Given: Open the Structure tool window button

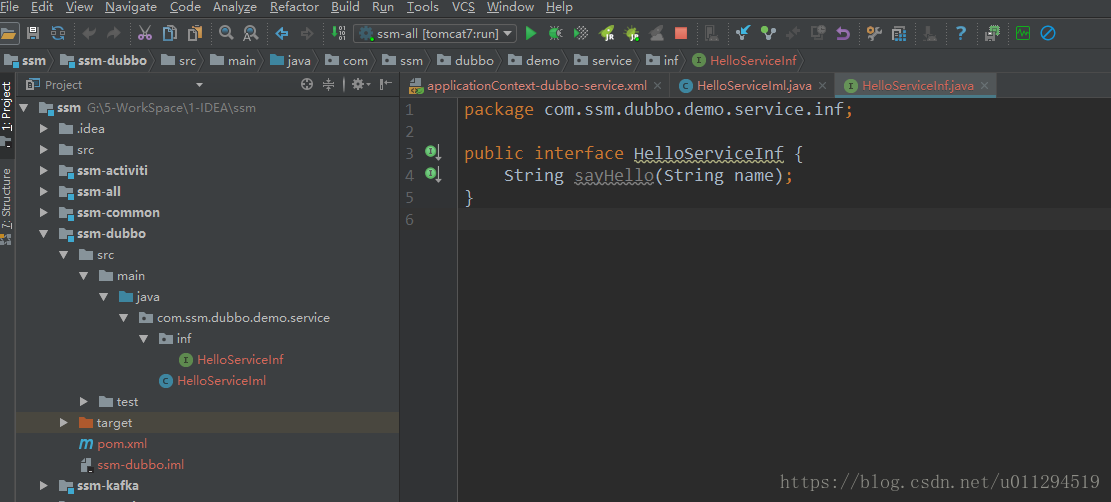Looking at the screenshot, I should 7,206.
